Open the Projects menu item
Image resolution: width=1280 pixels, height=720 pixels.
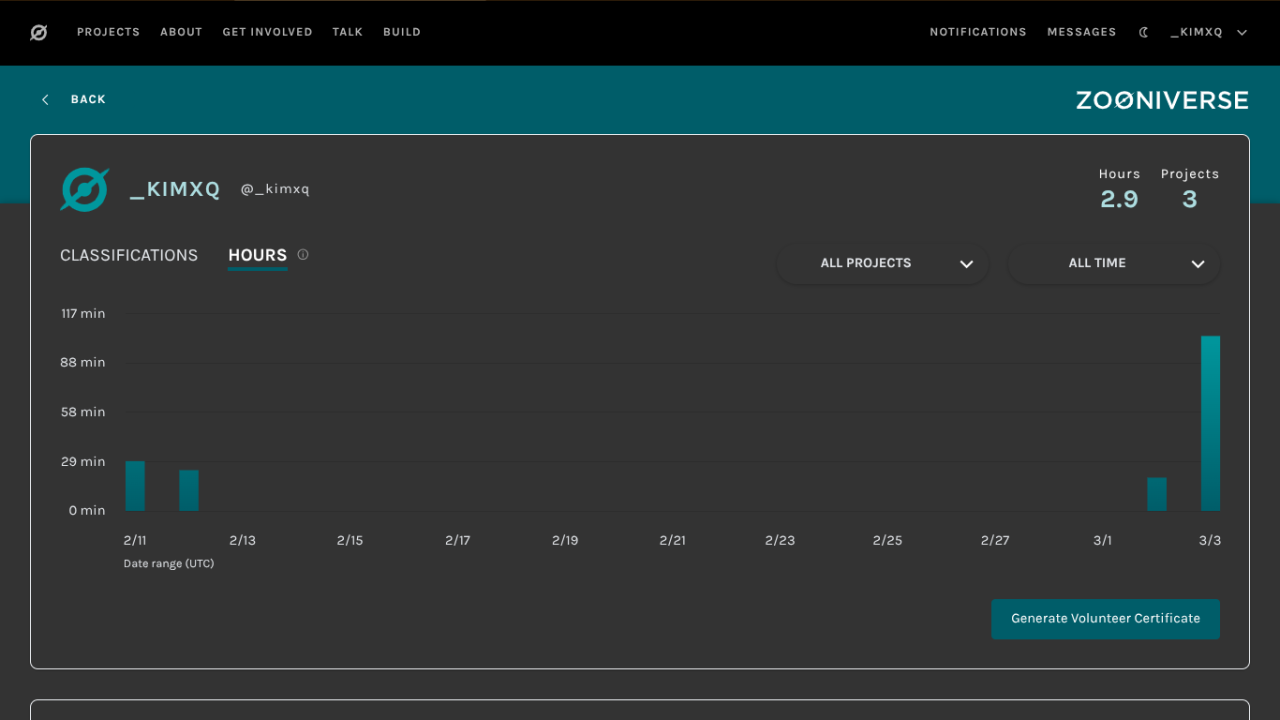click(x=108, y=33)
